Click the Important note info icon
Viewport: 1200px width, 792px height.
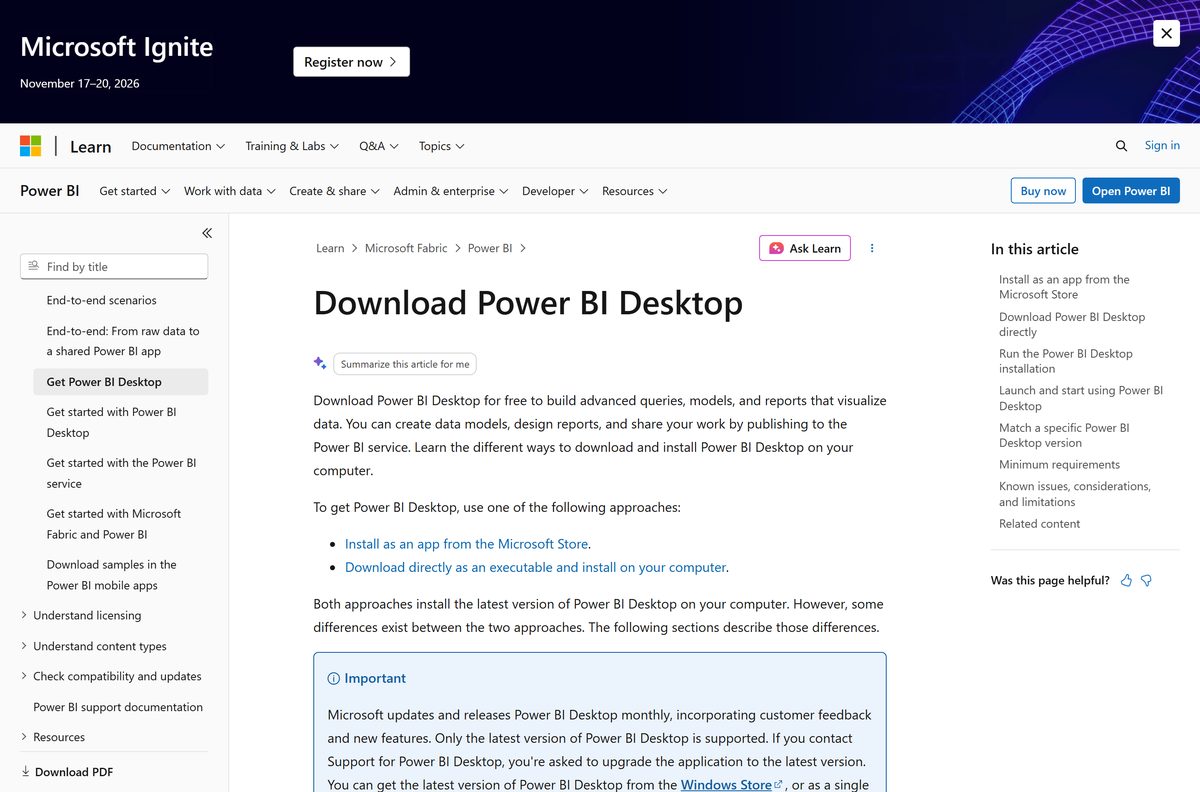pos(334,678)
